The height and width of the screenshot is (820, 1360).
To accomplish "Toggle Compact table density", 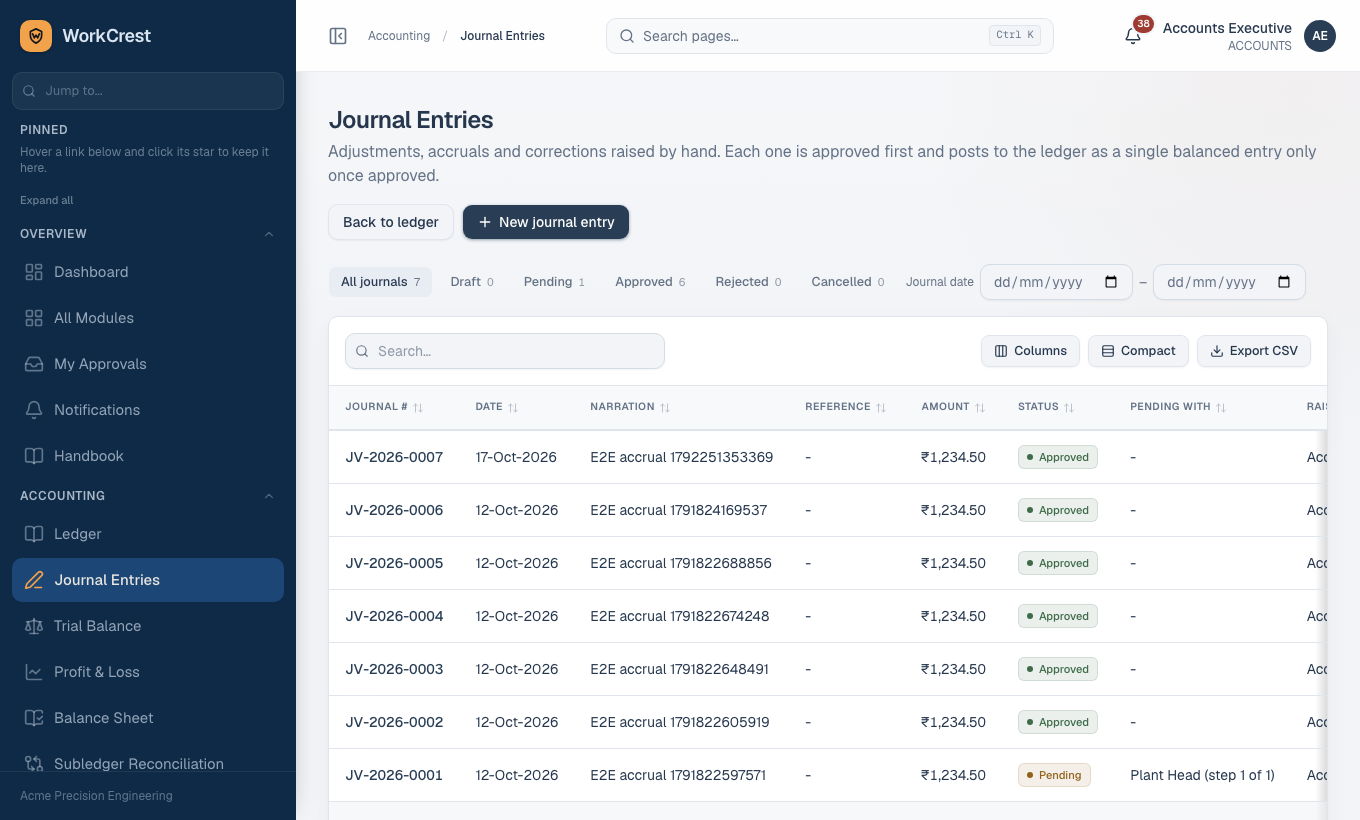I will 1138,351.
